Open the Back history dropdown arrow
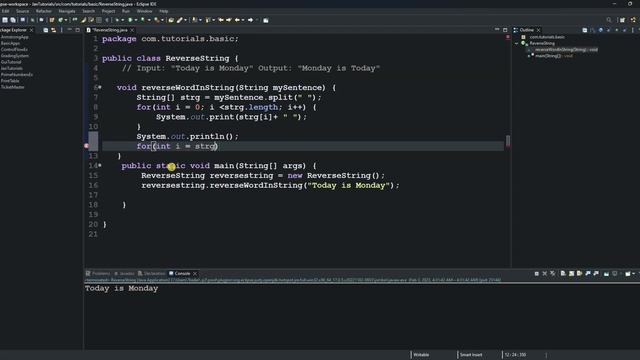The height and width of the screenshot is (360, 640). tap(243, 20)
